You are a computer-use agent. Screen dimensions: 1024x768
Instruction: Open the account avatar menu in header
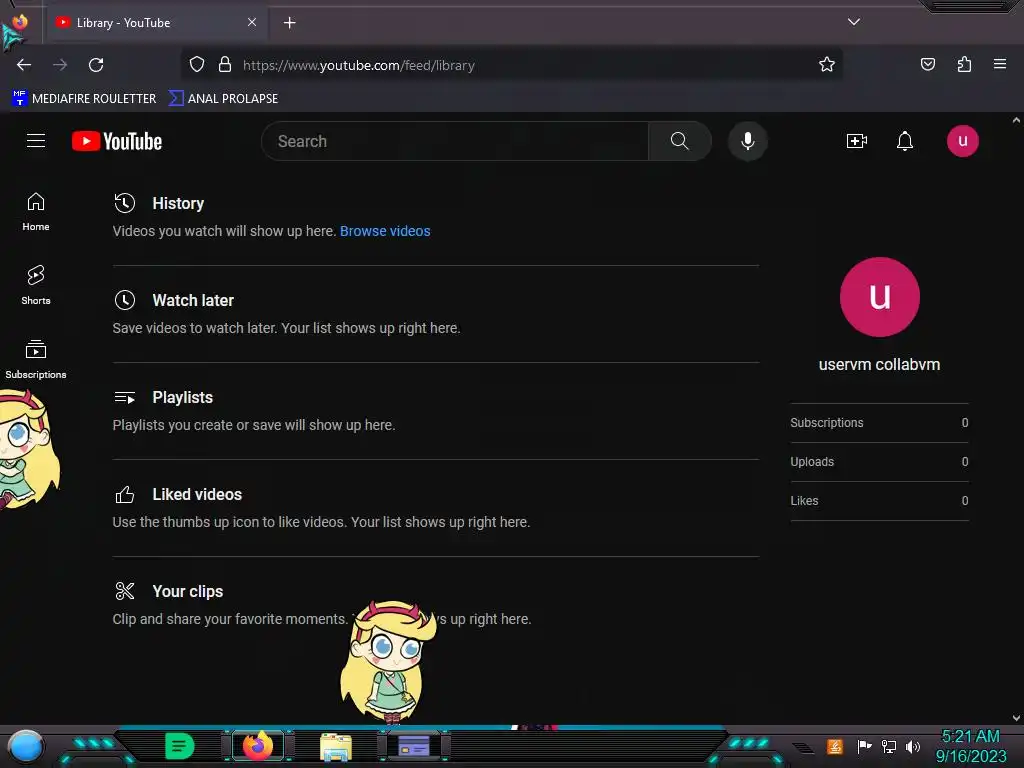click(963, 141)
